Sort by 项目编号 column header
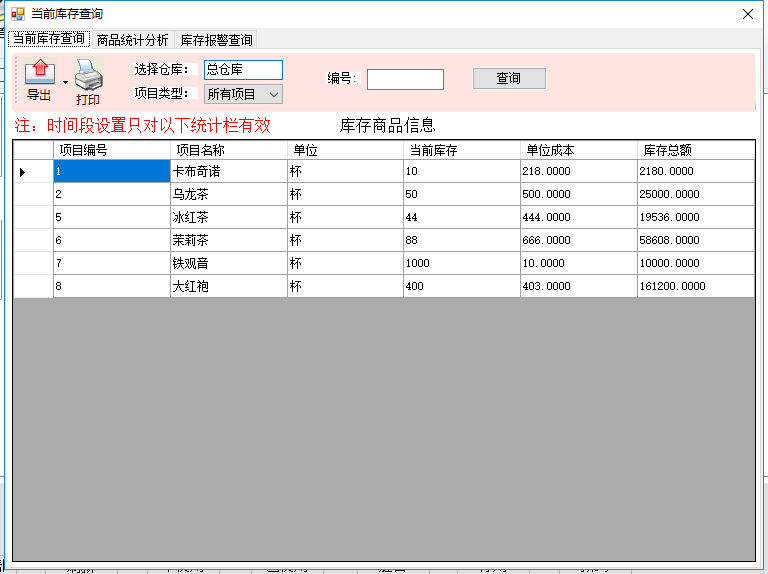The width and height of the screenshot is (768, 574). [x=111, y=150]
